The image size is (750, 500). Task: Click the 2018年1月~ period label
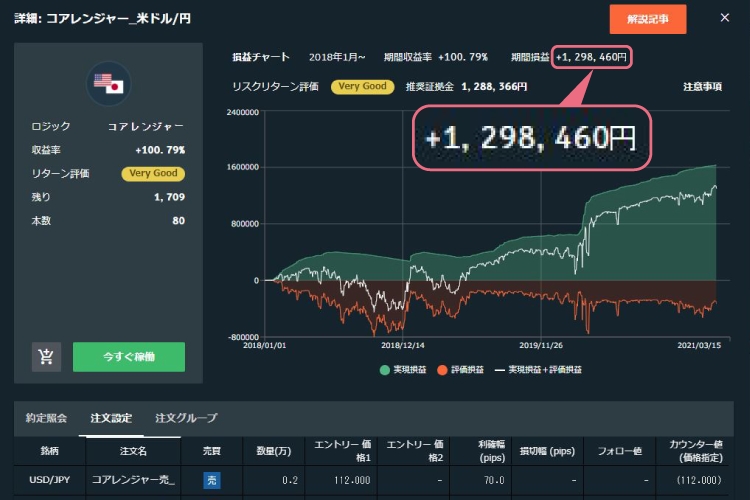coord(337,57)
